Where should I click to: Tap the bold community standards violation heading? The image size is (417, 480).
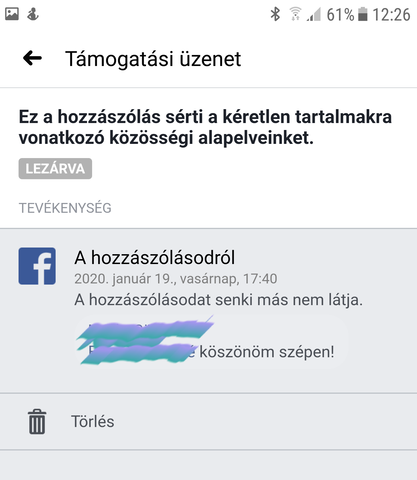click(205, 127)
